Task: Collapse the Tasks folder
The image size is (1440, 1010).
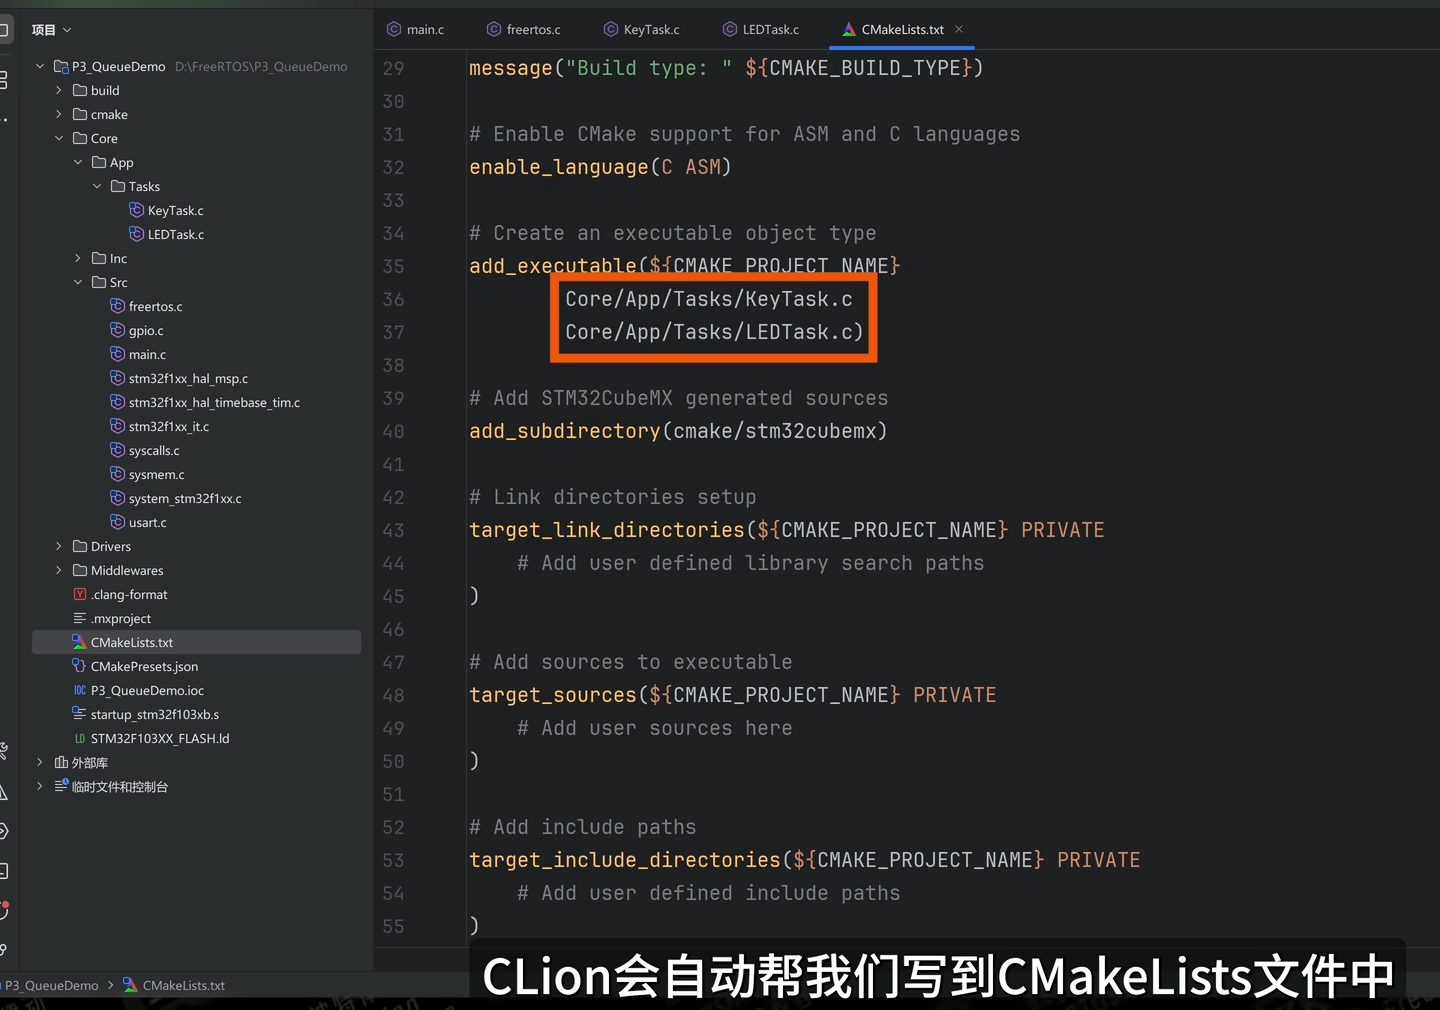Action: [x=97, y=186]
